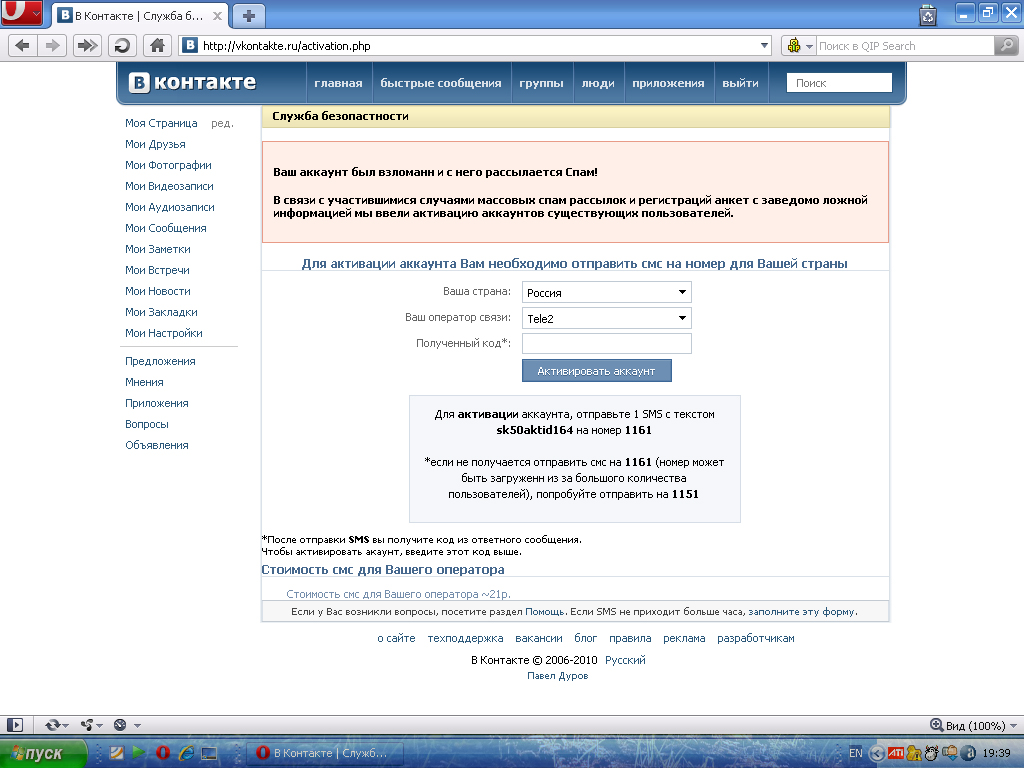Click the Объявления sidebar link
Image resolution: width=1024 pixels, height=768 pixels.
click(x=157, y=445)
